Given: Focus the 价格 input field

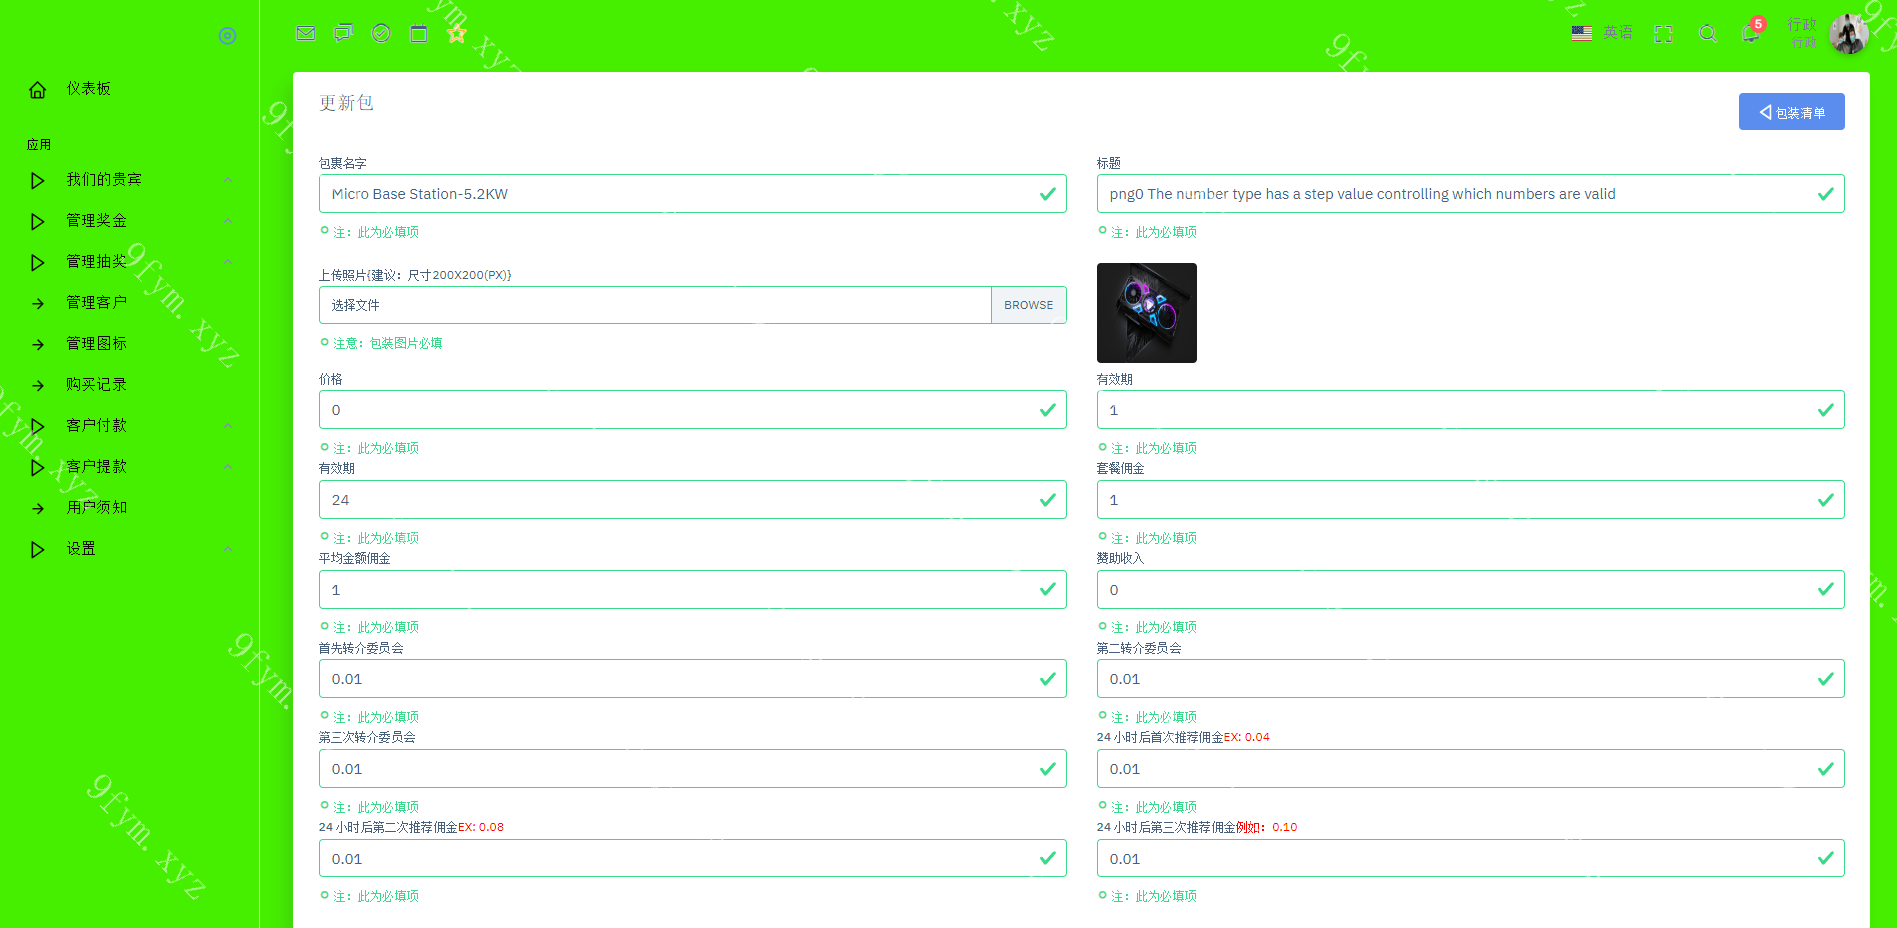Looking at the screenshot, I should click(x=693, y=410).
